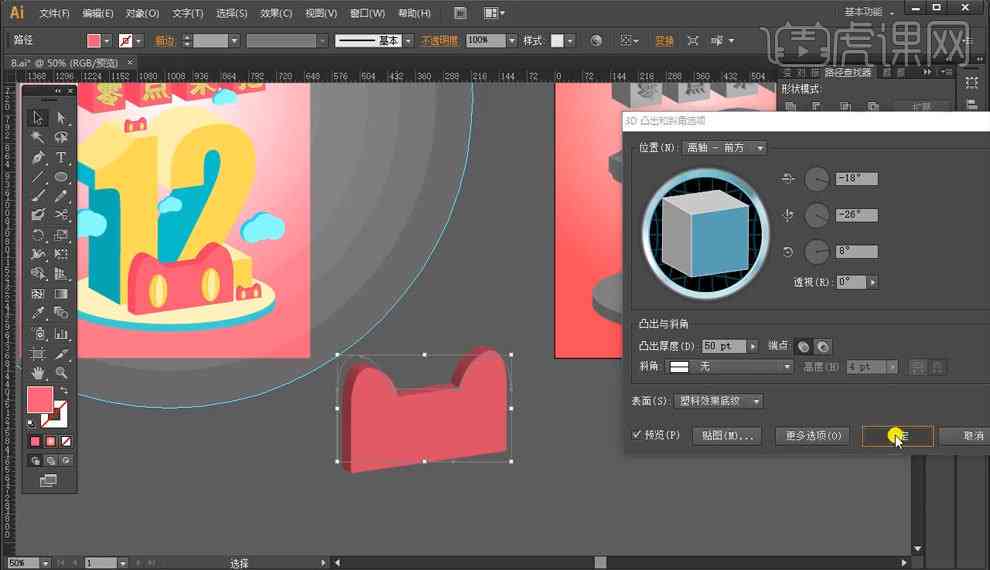Screen dimensions: 990x570
Task: Select the Magic Wand tool
Action: 37,138
